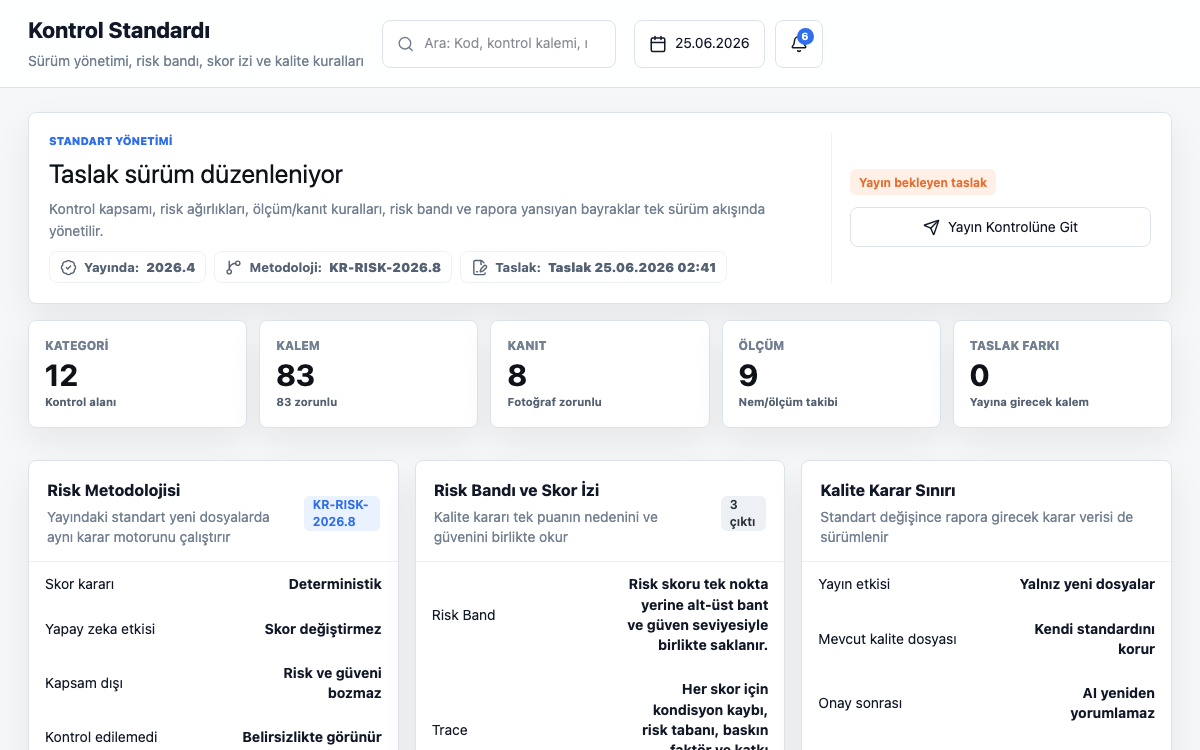This screenshot has width=1200, height=750.
Task: Click Taslak 25.06.2026 02:41 chip
Action: [x=593, y=268]
